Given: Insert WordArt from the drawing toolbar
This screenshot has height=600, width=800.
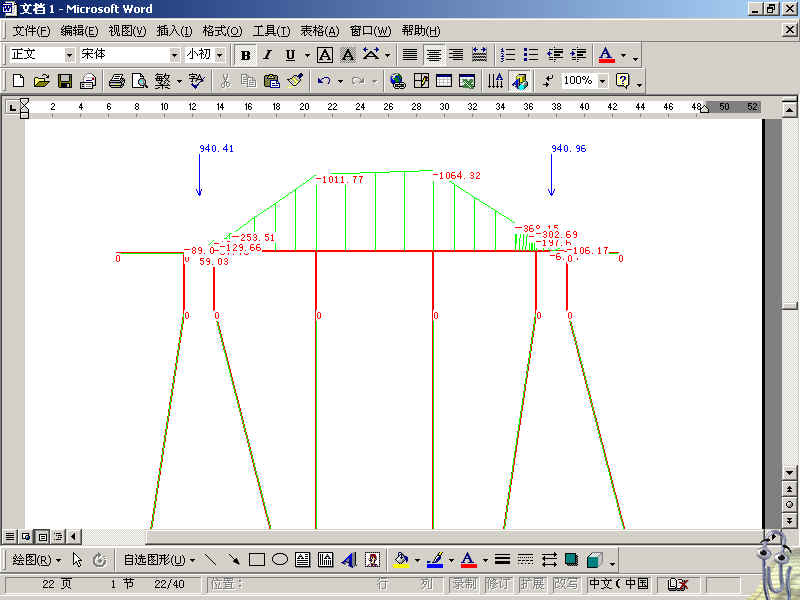Looking at the screenshot, I should coord(349,560).
